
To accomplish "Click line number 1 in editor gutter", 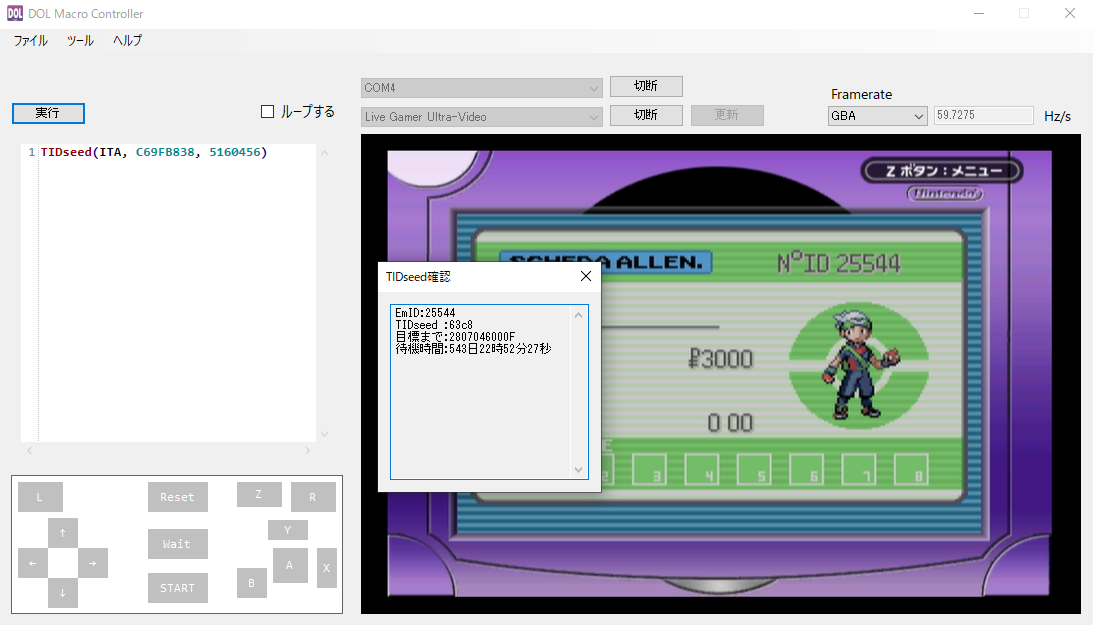I will click(31, 152).
